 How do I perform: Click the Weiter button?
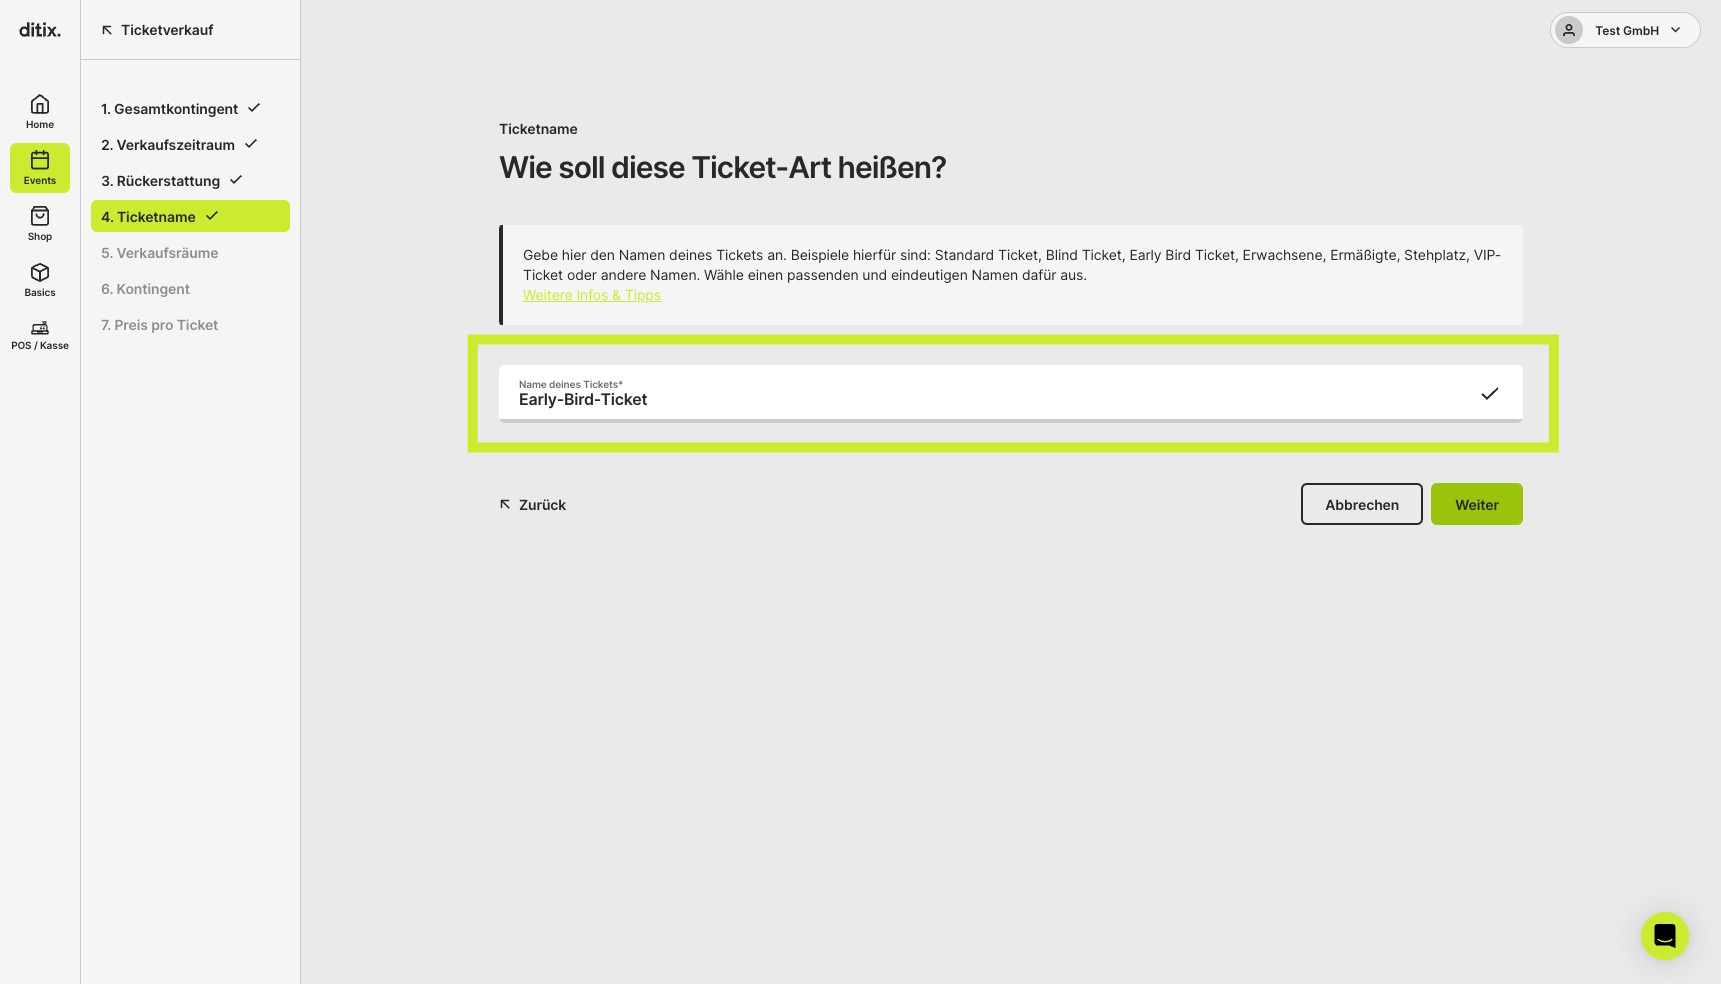1477,504
